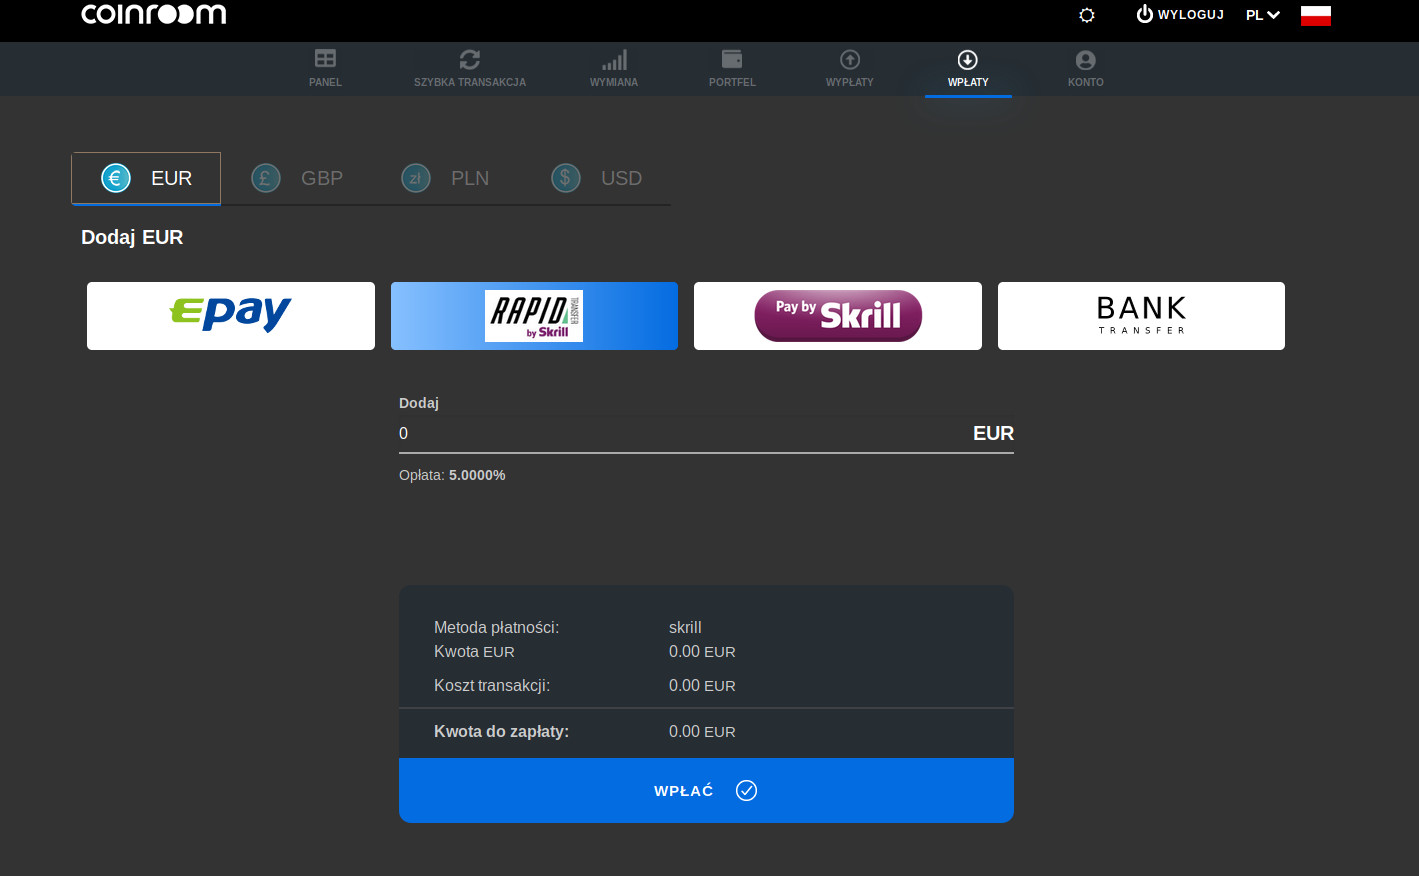Viewport: 1419px width, 876px height.
Task: Switch to the USD currency tab
Action: point(596,178)
